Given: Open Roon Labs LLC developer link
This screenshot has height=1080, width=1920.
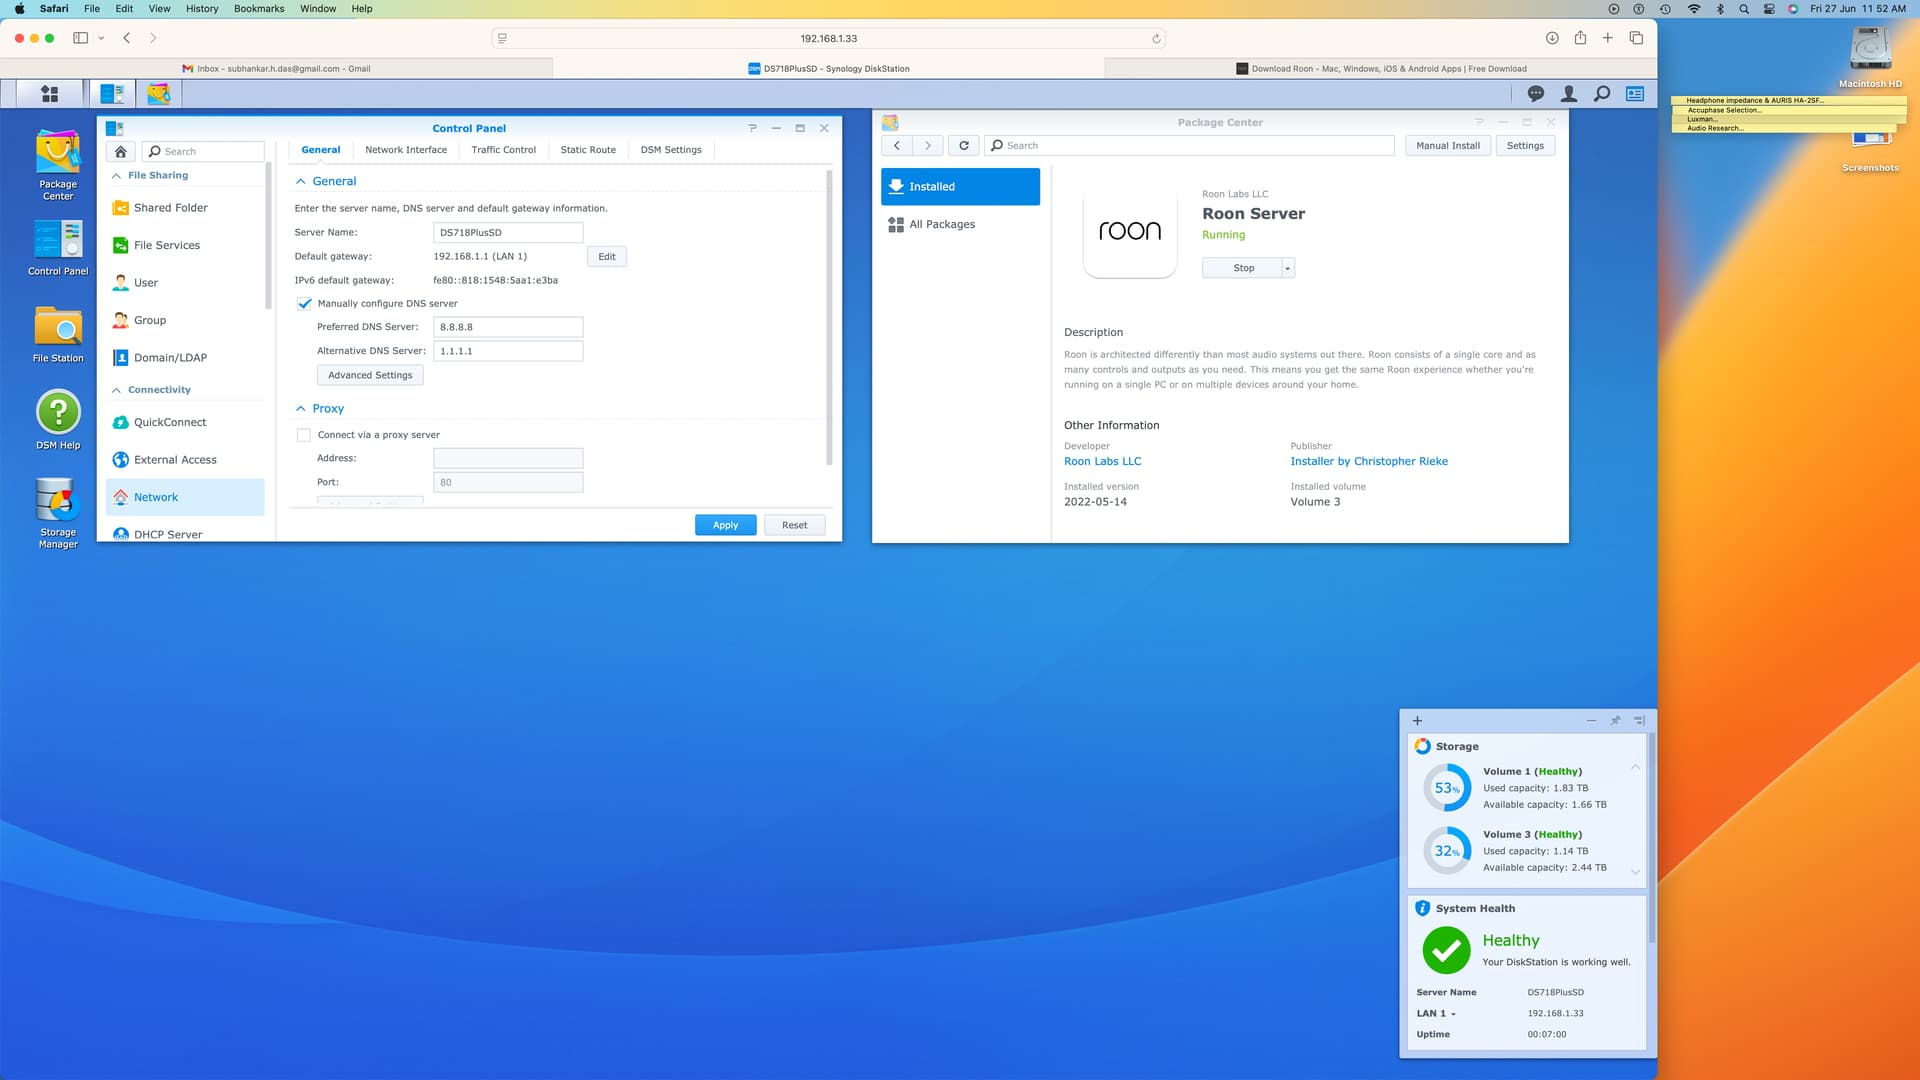Looking at the screenshot, I should (x=1102, y=461).
